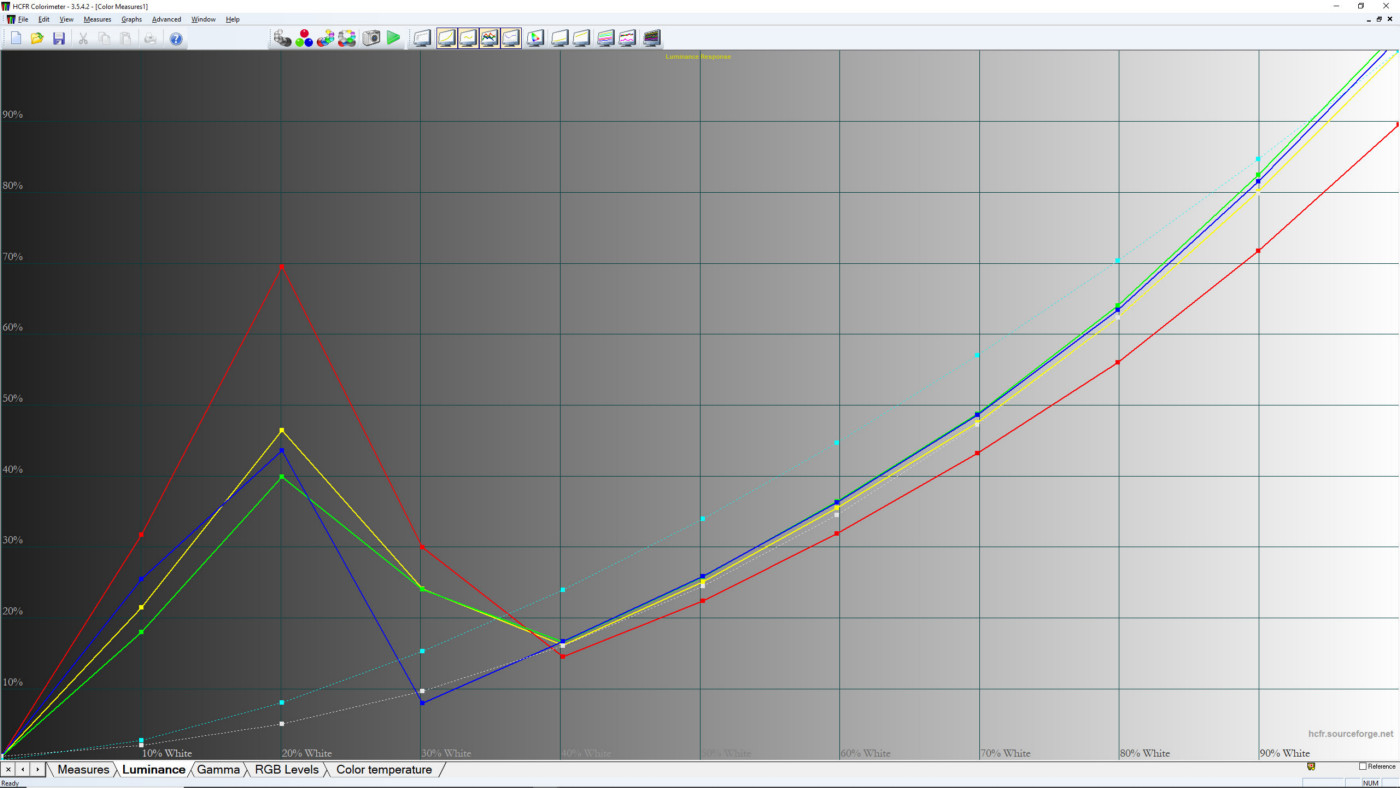Create a new document with the New icon
Image resolution: width=1400 pixels, height=788 pixels.
tap(15, 38)
